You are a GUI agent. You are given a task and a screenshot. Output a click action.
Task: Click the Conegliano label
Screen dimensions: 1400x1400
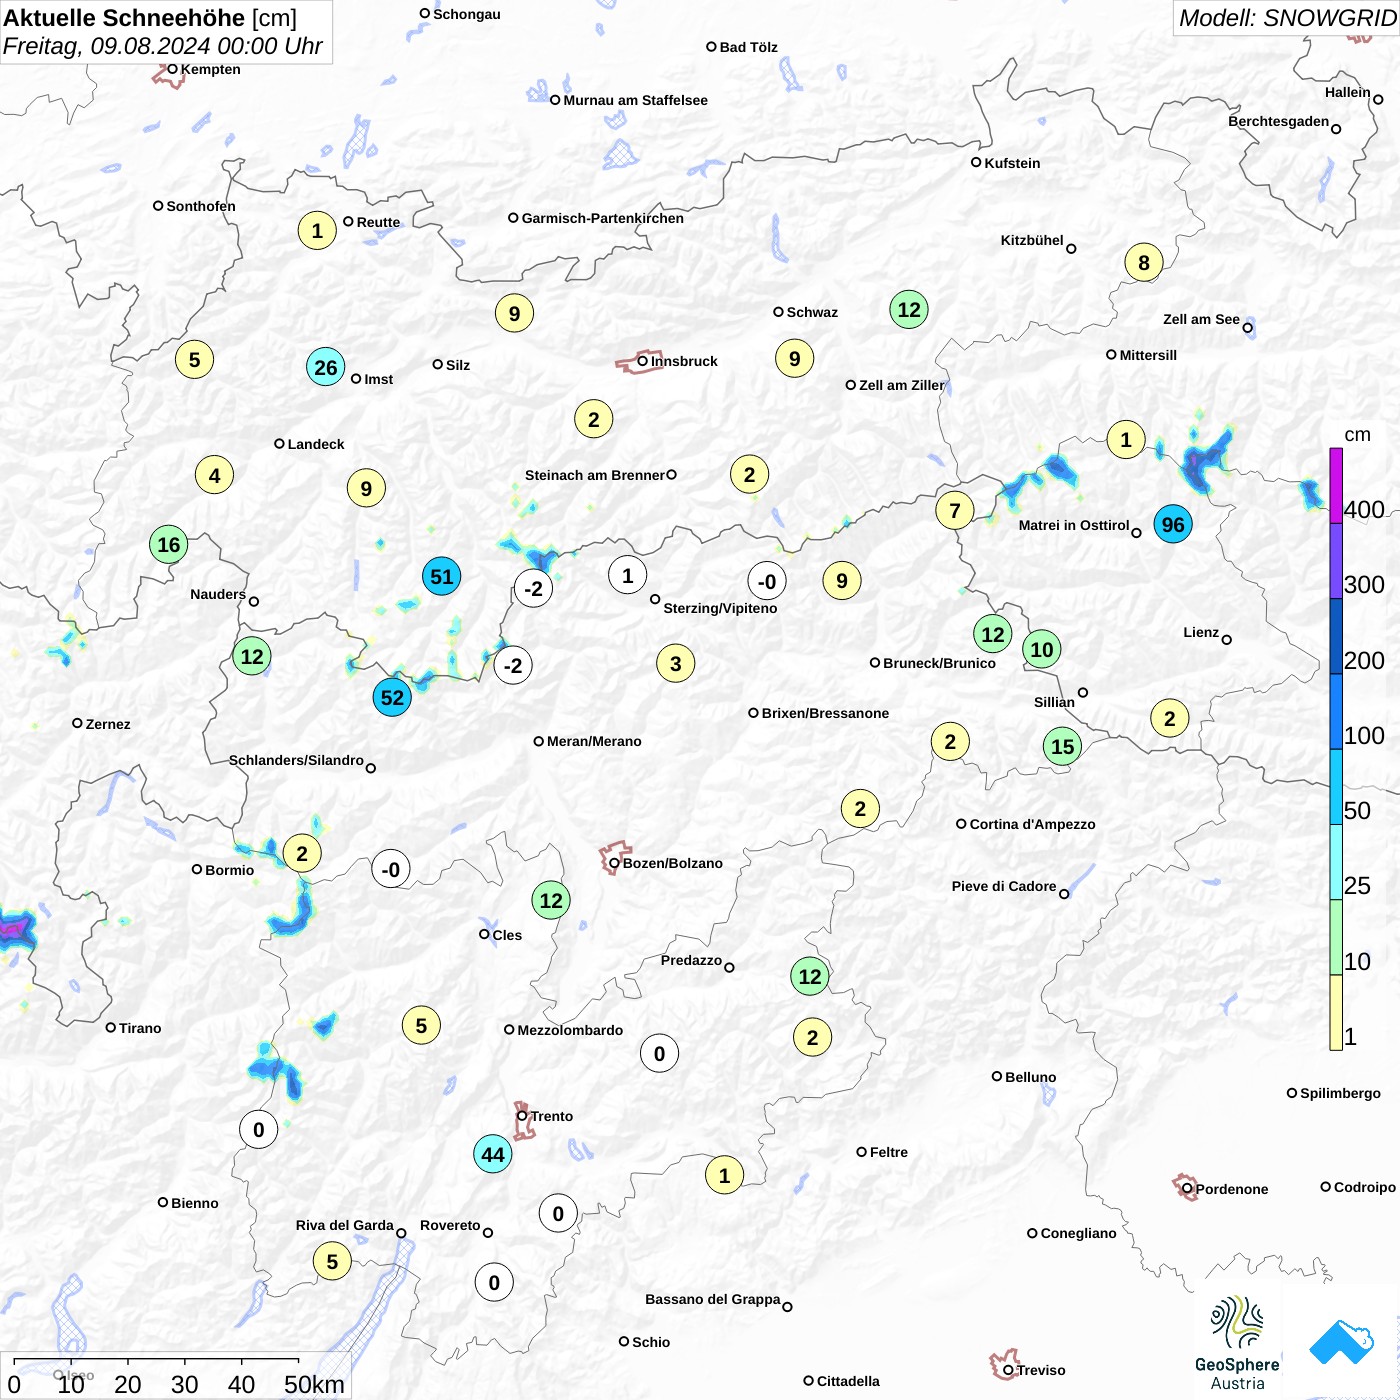pos(1078,1233)
